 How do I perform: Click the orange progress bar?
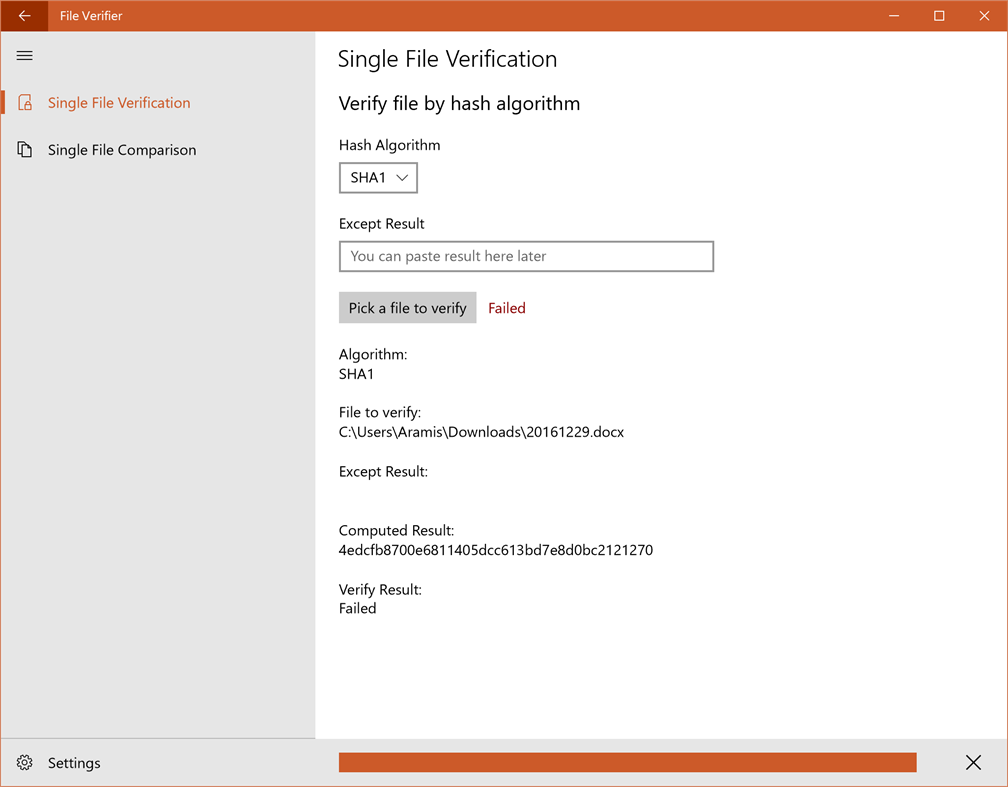[628, 762]
